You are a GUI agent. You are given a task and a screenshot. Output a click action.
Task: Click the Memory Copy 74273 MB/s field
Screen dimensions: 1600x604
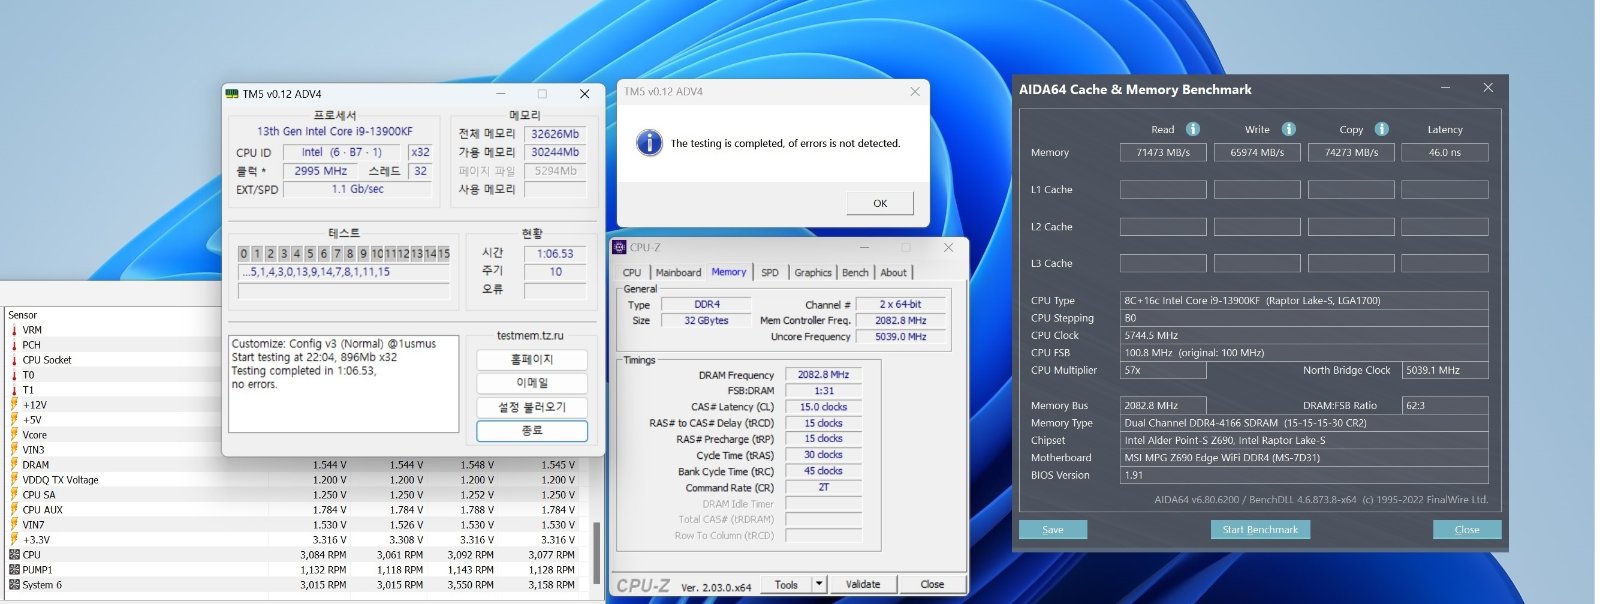click(1351, 152)
